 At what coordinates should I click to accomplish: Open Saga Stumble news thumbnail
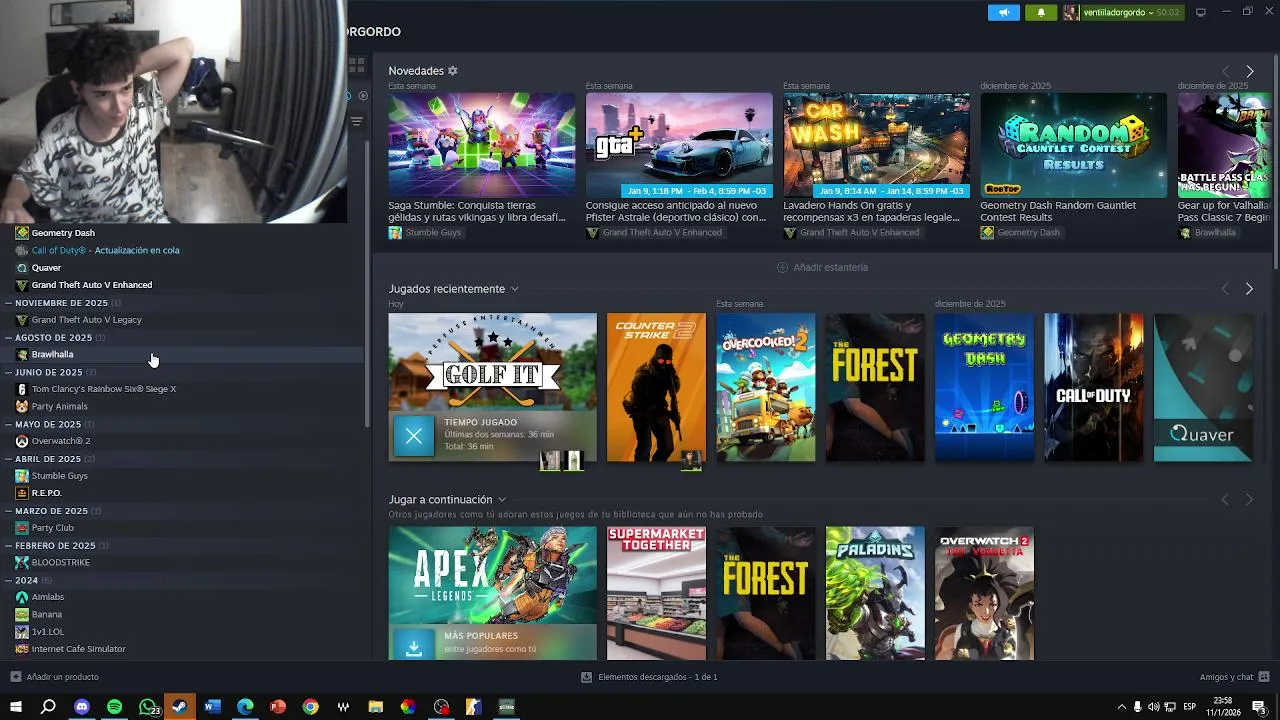pos(482,145)
